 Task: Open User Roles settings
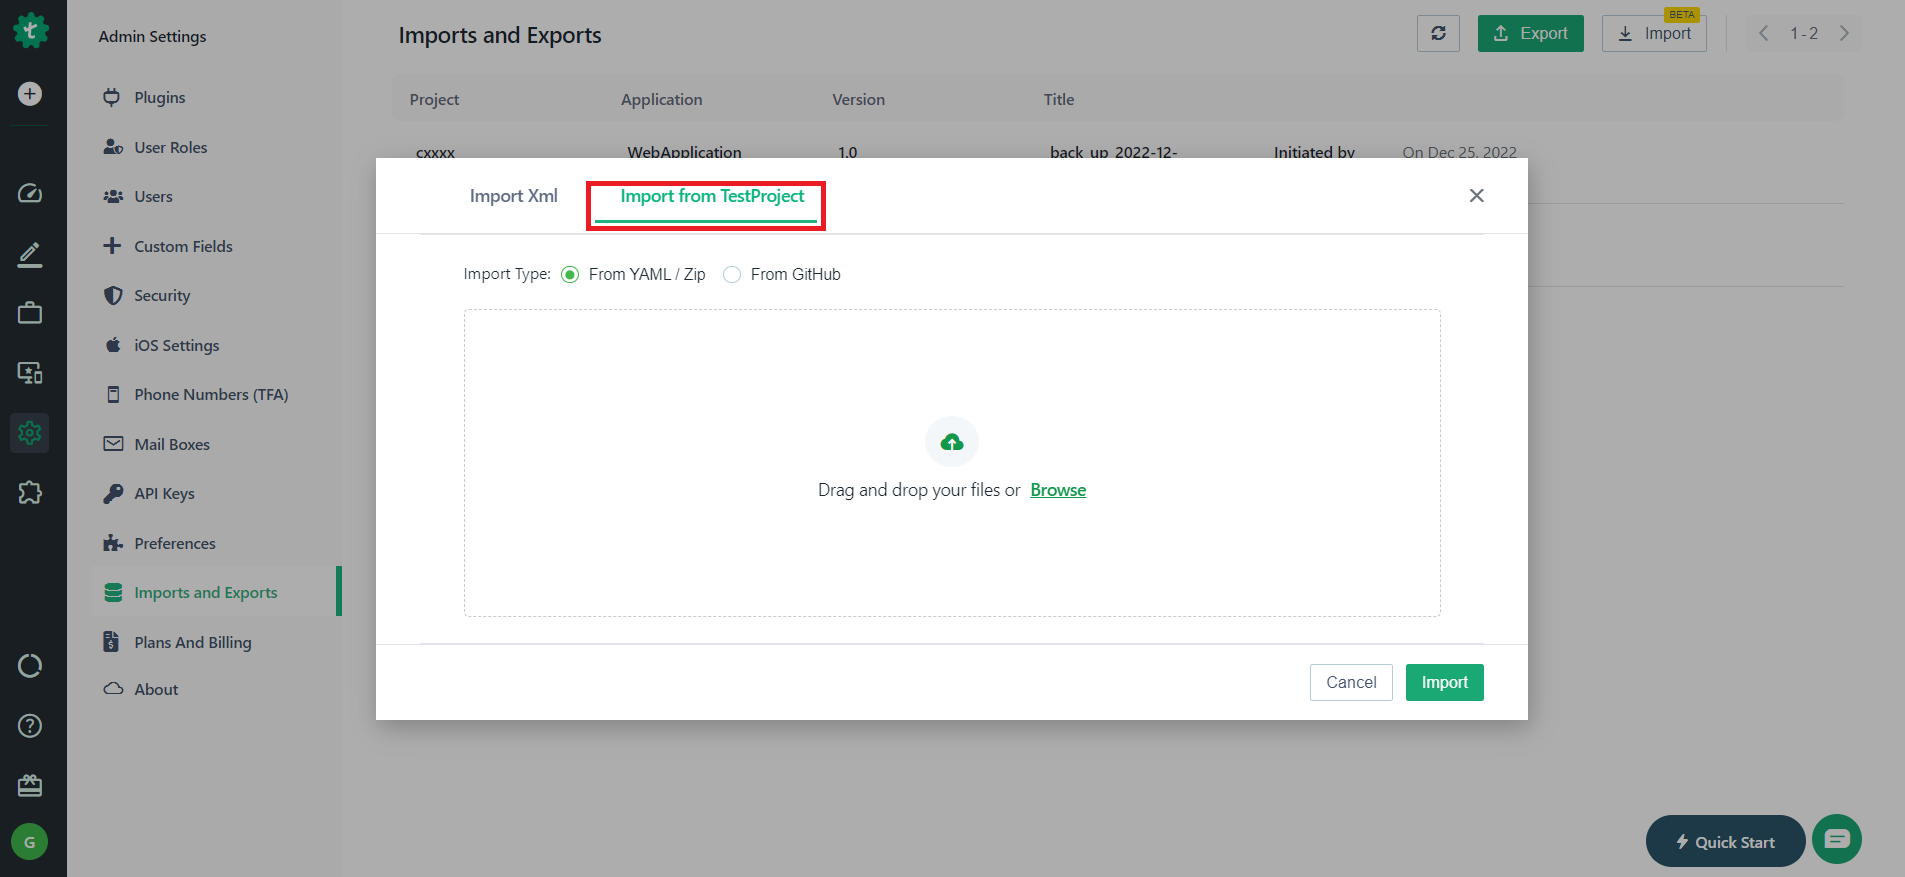click(171, 147)
